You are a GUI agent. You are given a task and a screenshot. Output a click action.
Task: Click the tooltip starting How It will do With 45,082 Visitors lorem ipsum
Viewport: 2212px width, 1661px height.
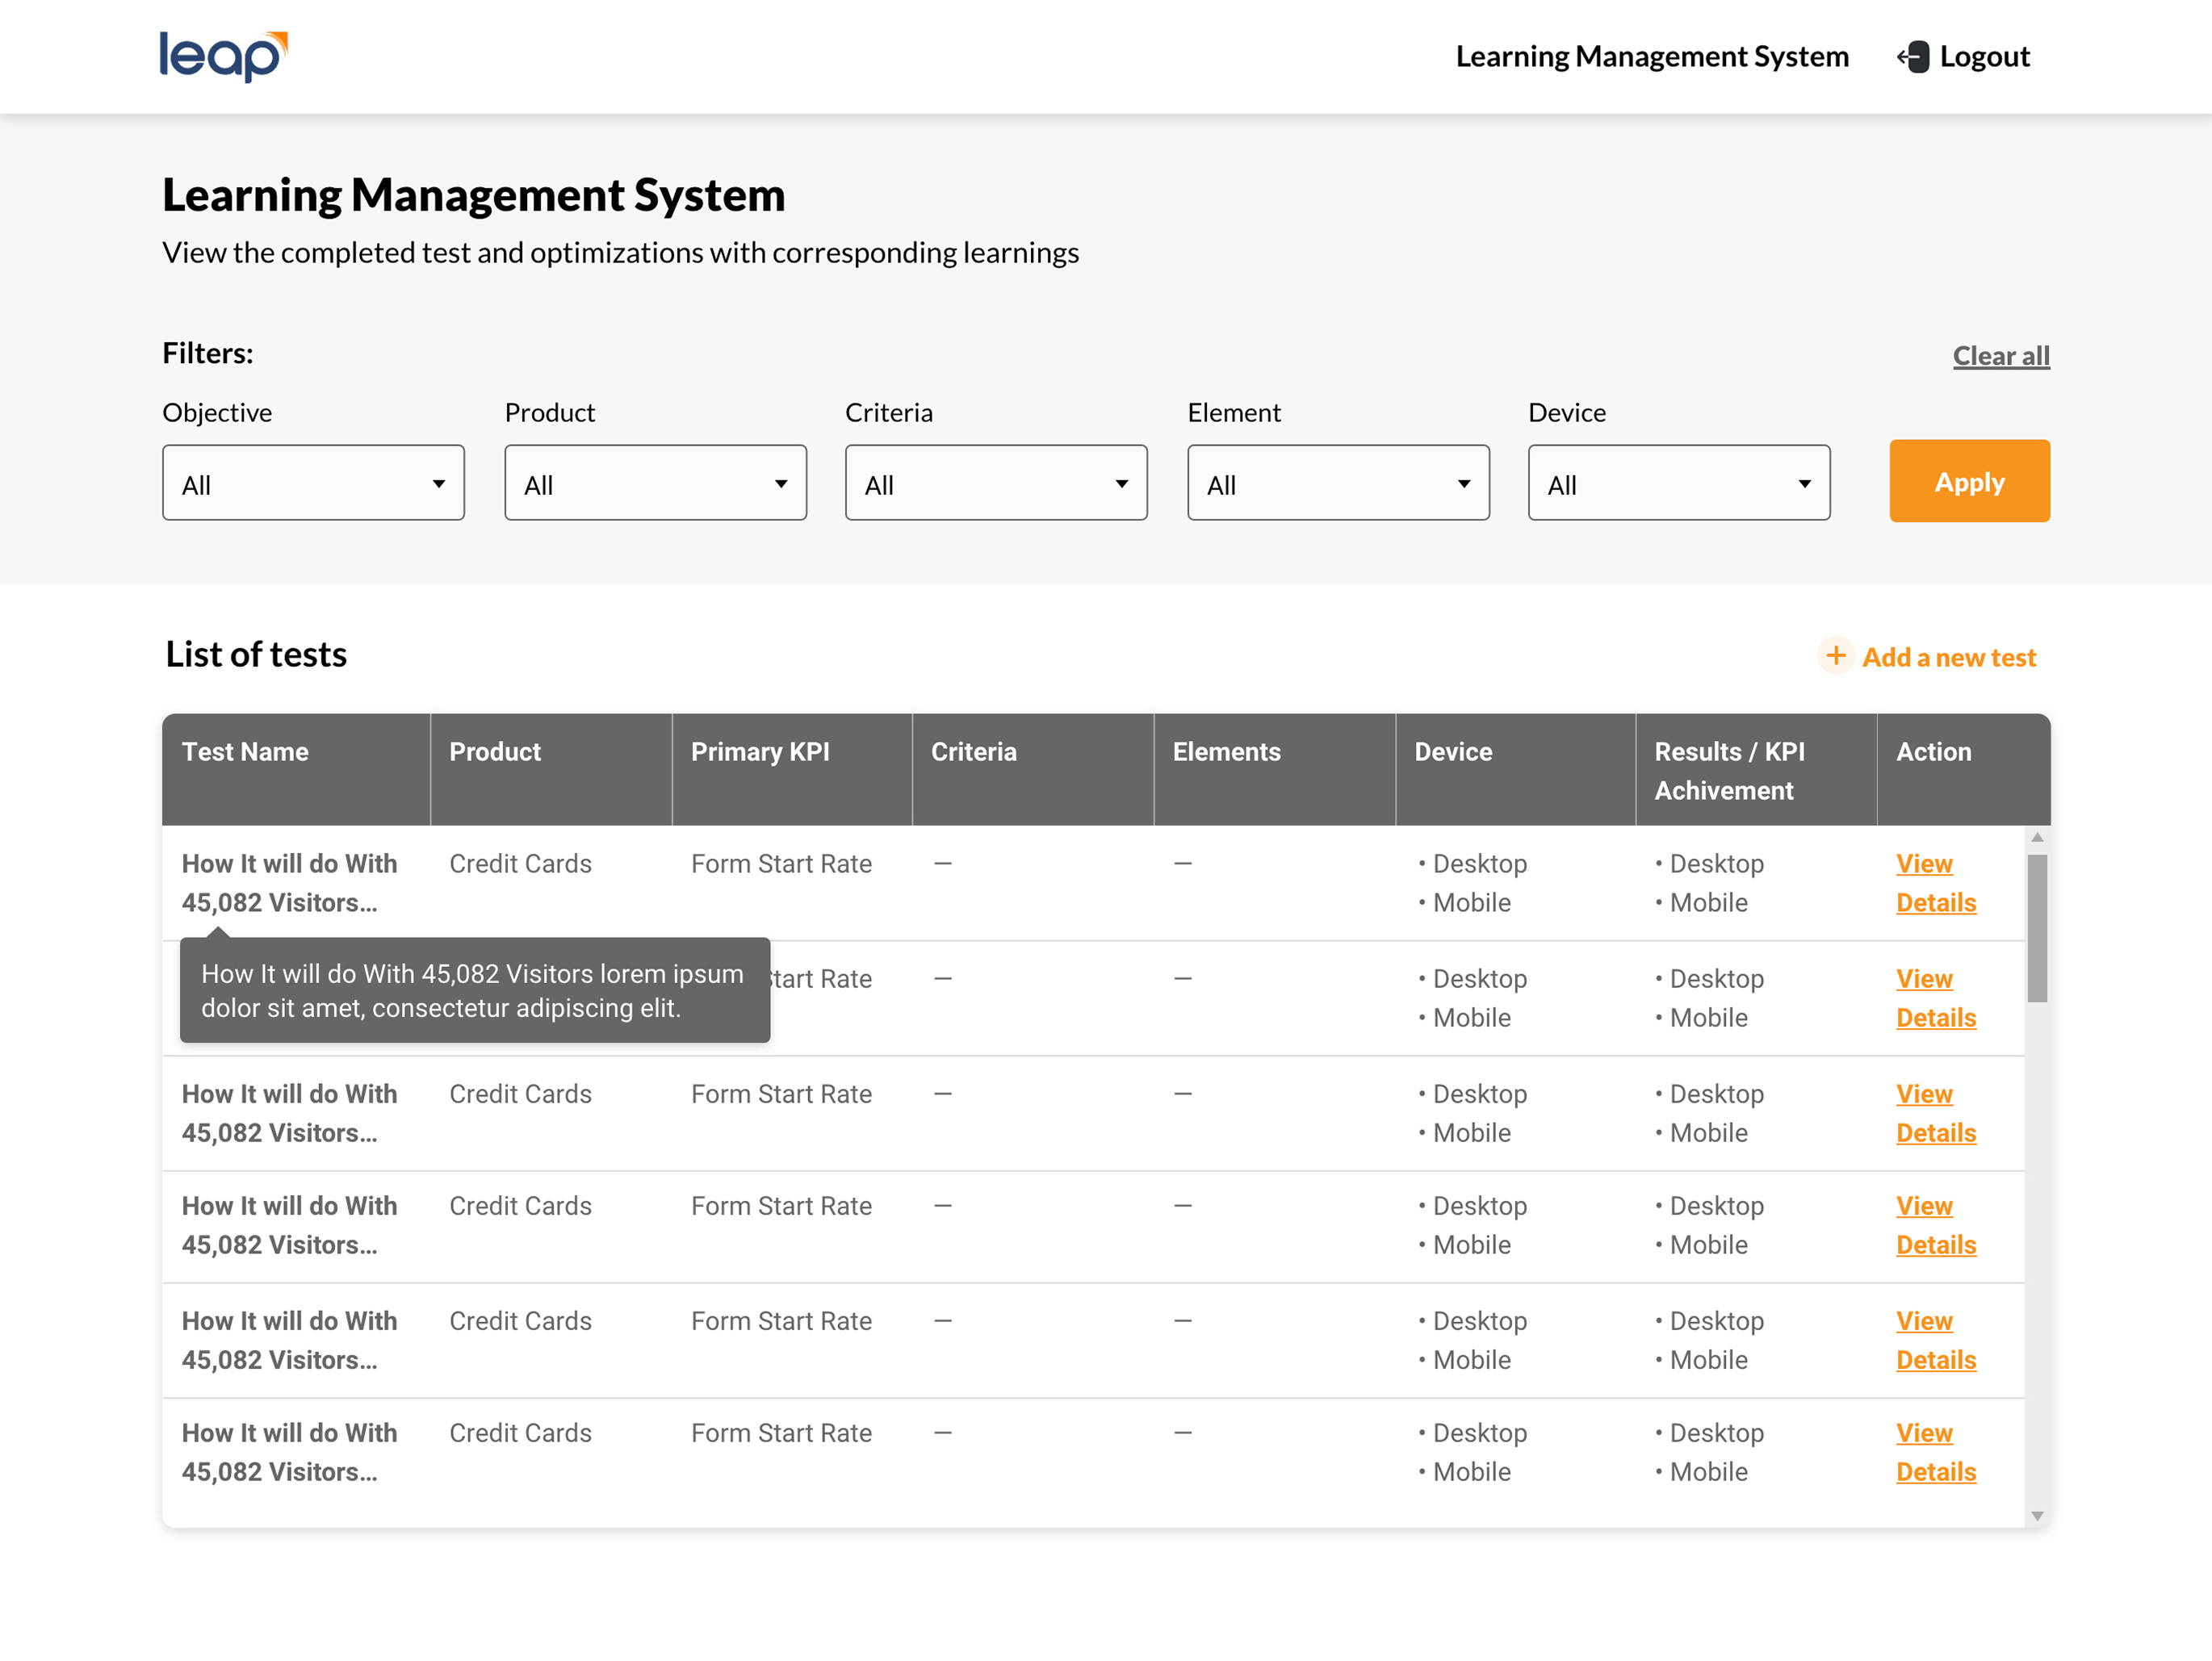[x=475, y=990]
